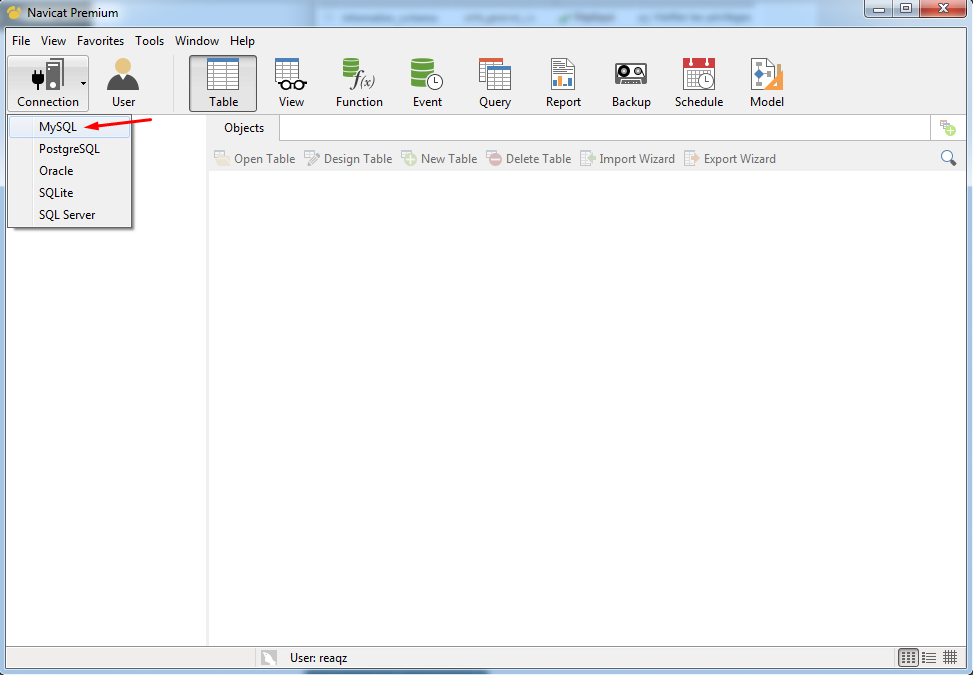Expand the Connection dropdown arrow
The image size is (973, 675).
tap(83, 83)
